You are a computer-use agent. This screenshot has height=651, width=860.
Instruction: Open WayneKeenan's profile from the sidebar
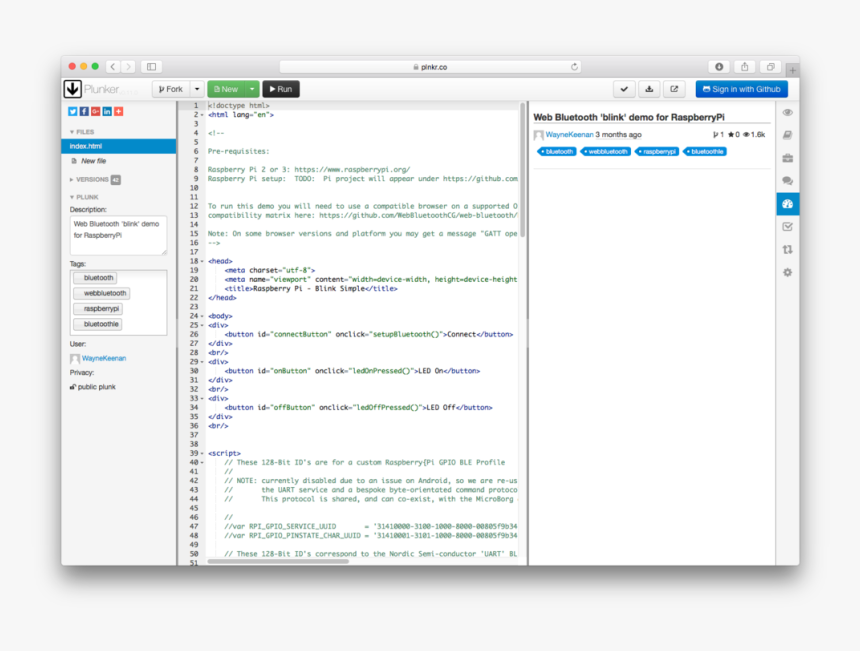click(104, 359)
